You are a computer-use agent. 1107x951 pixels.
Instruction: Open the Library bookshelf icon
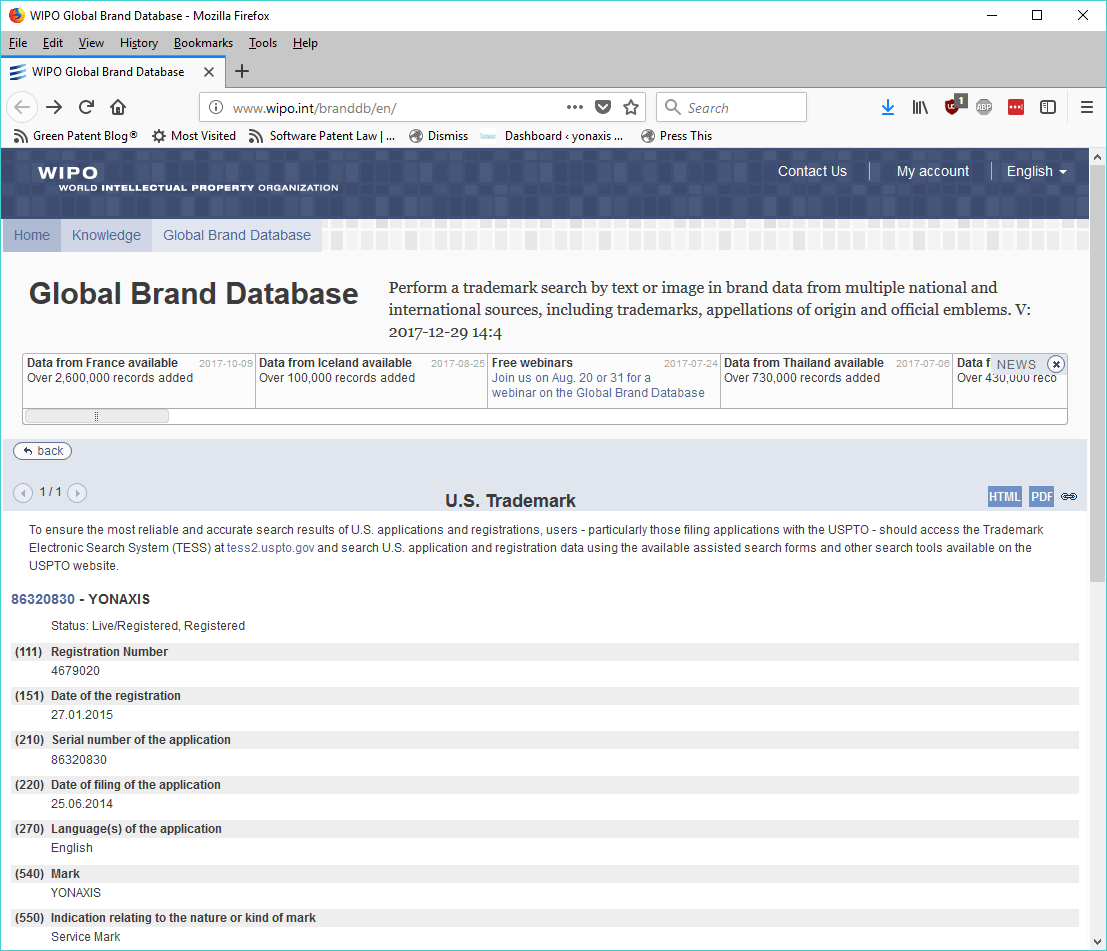(920, 107)
